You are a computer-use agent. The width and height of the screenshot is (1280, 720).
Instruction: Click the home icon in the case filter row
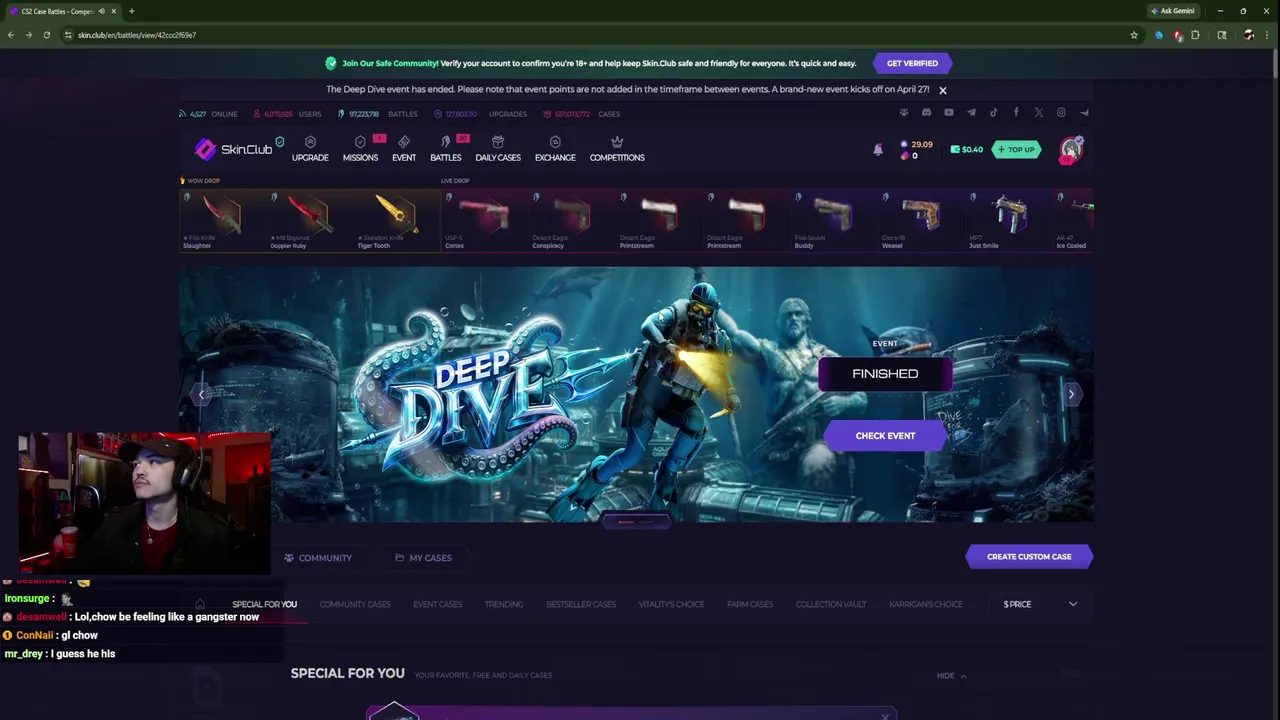[x=200, y=604]
